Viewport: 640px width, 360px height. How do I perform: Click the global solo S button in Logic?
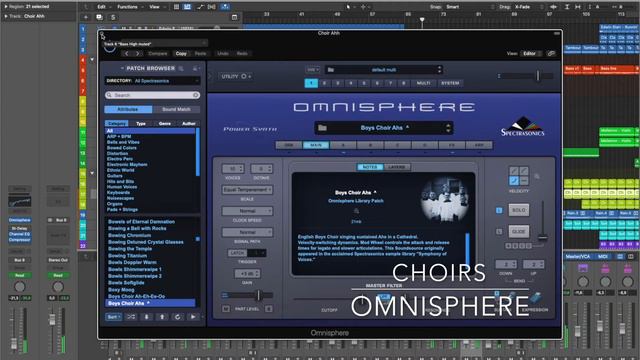coord(113,17)
